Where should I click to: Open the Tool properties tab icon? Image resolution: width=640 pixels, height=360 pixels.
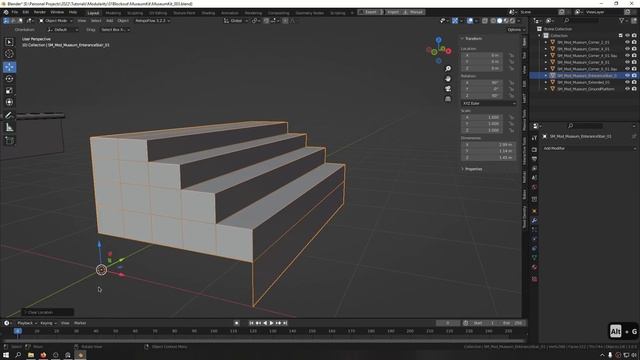[534, 138]
